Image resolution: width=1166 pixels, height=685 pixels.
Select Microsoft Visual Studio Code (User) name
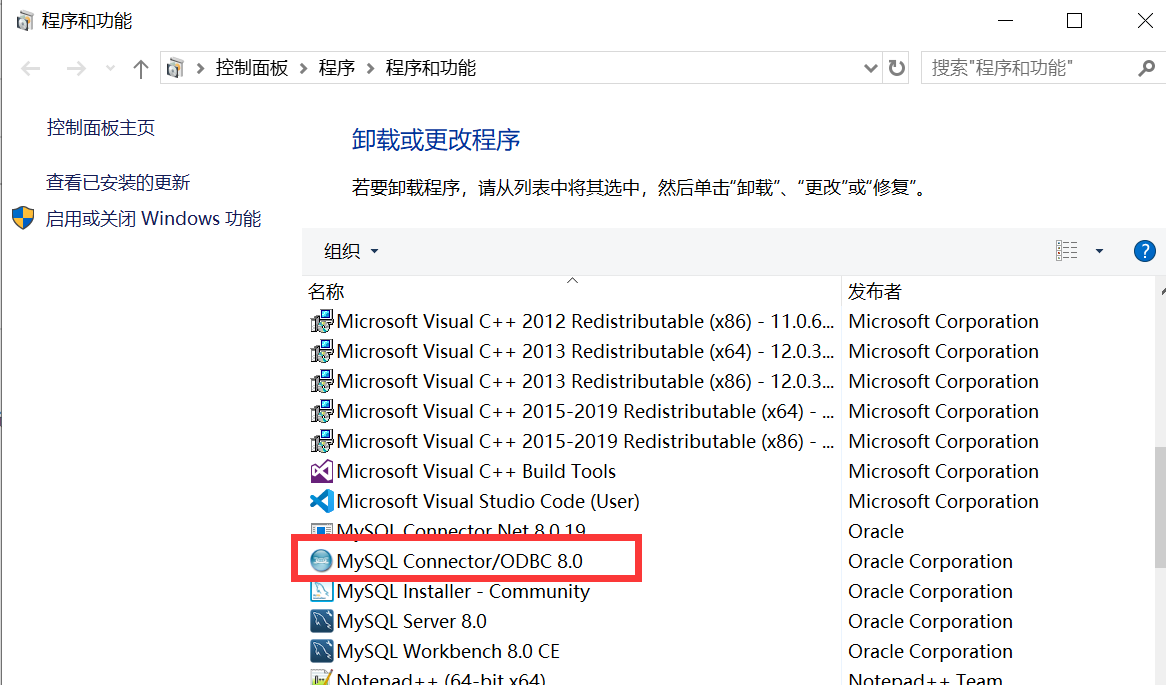point(488,501)
